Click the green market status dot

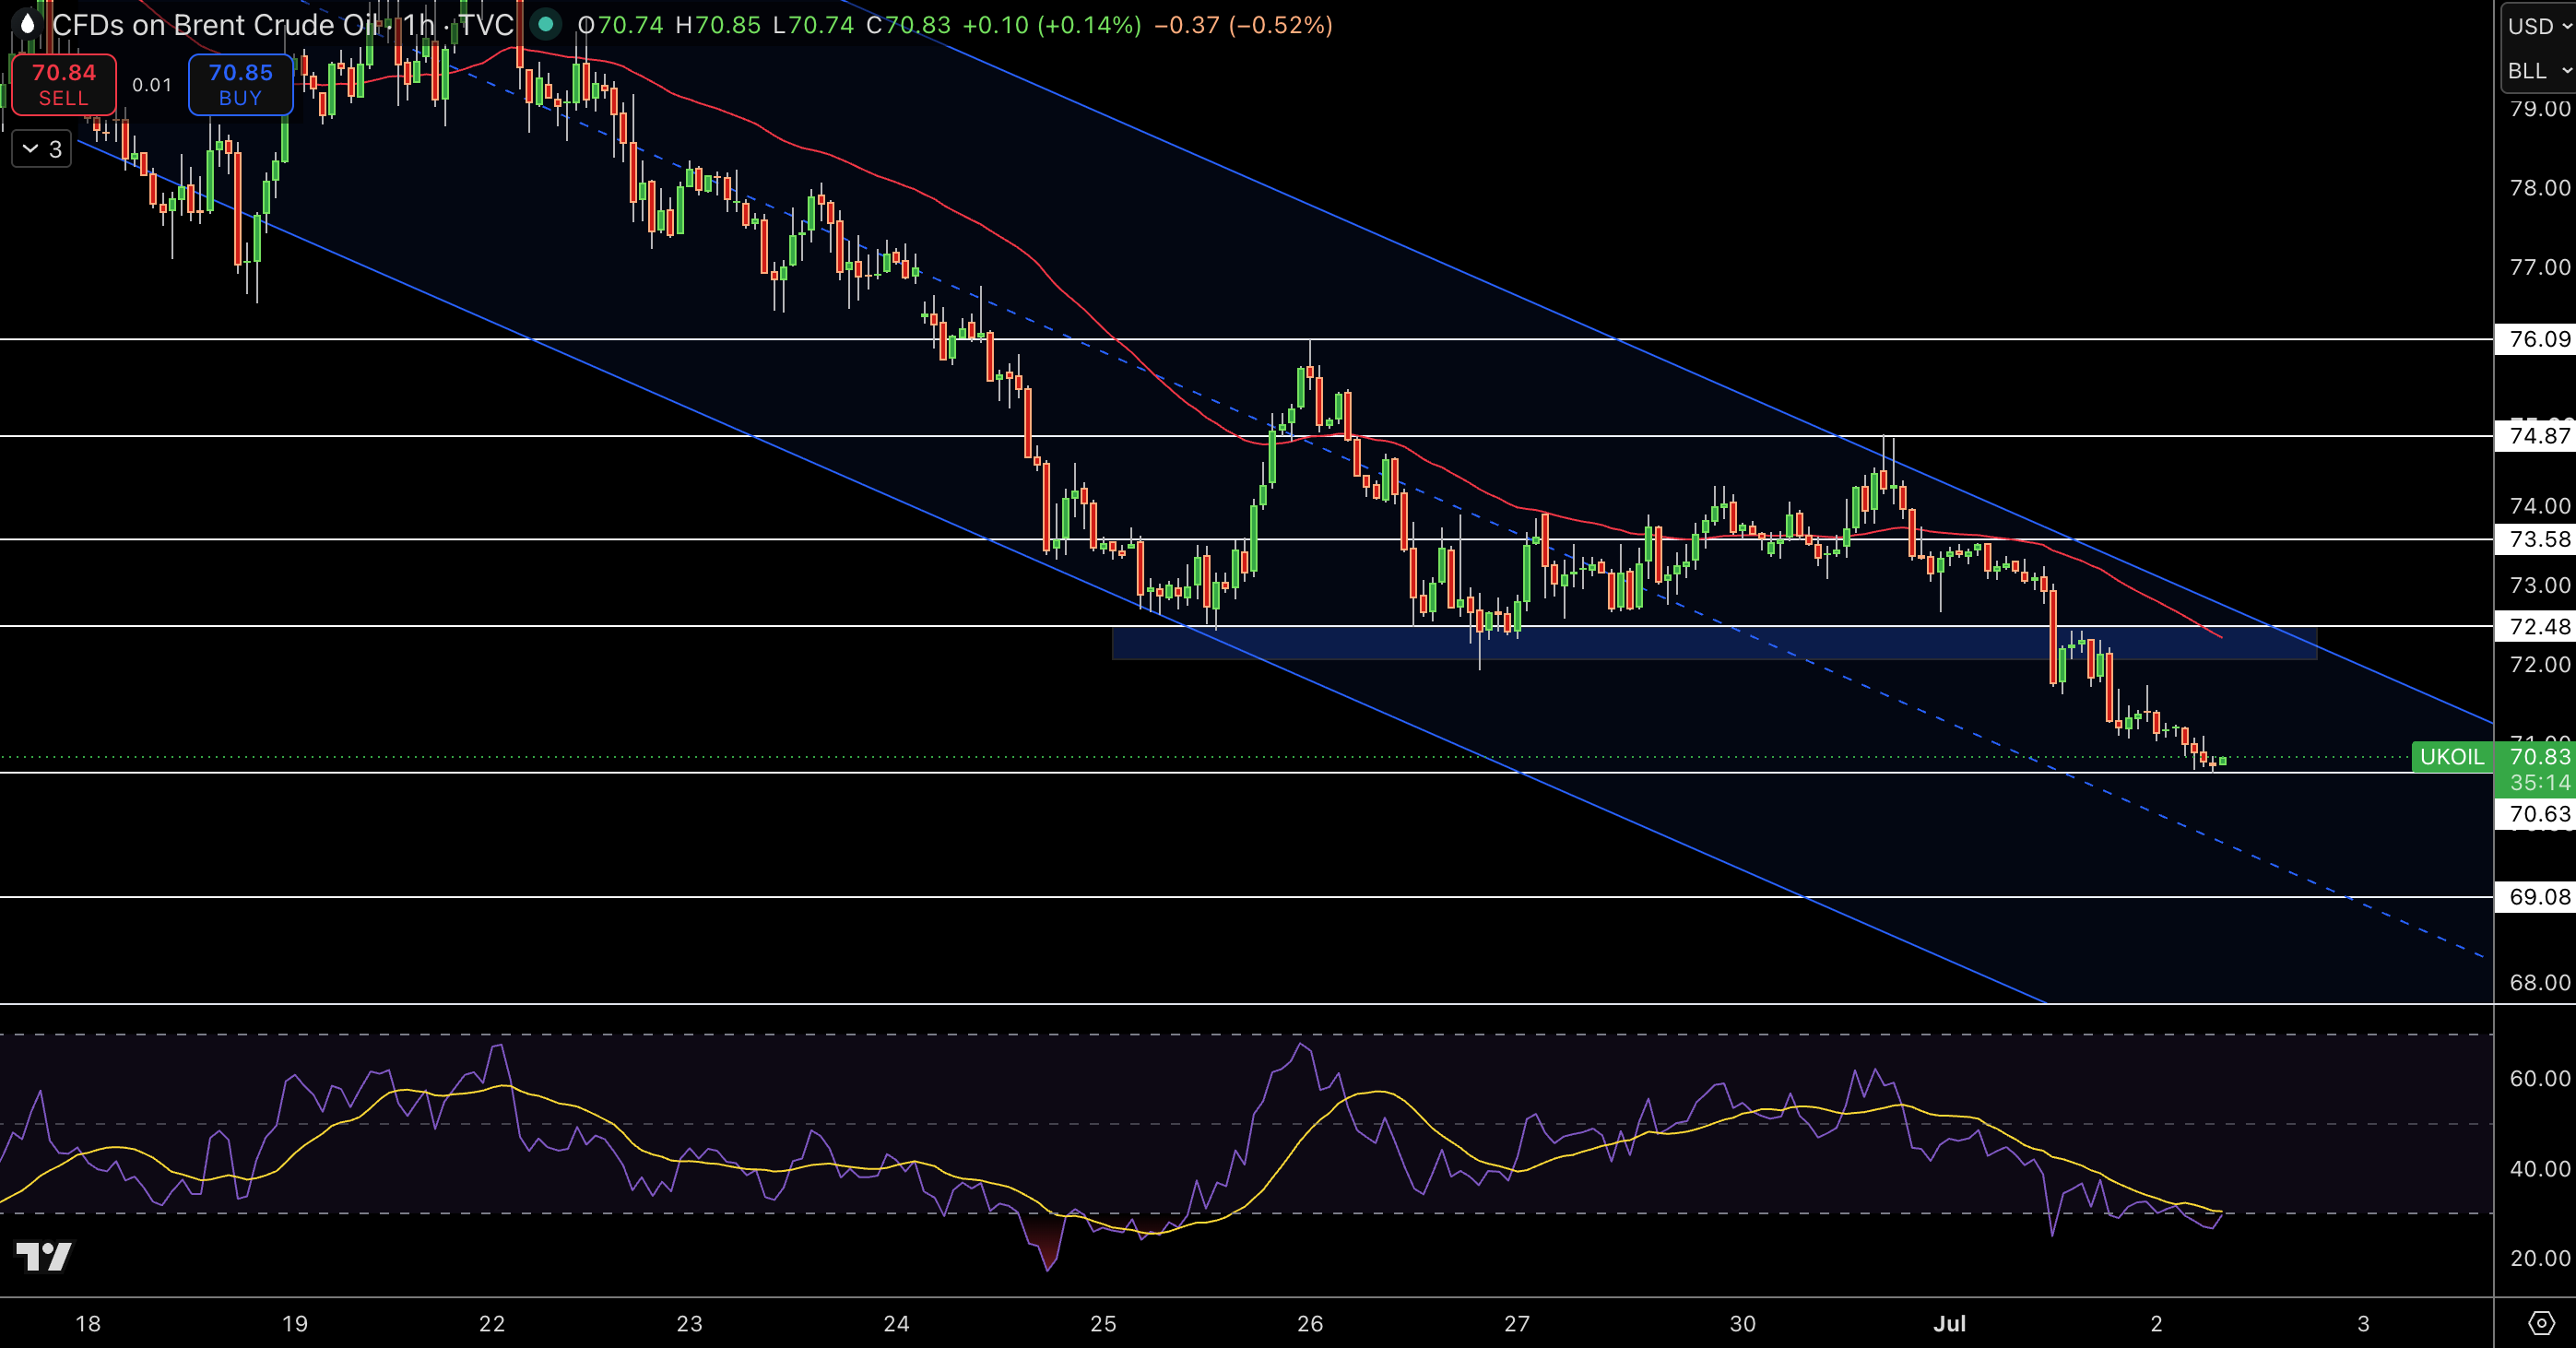546,24
